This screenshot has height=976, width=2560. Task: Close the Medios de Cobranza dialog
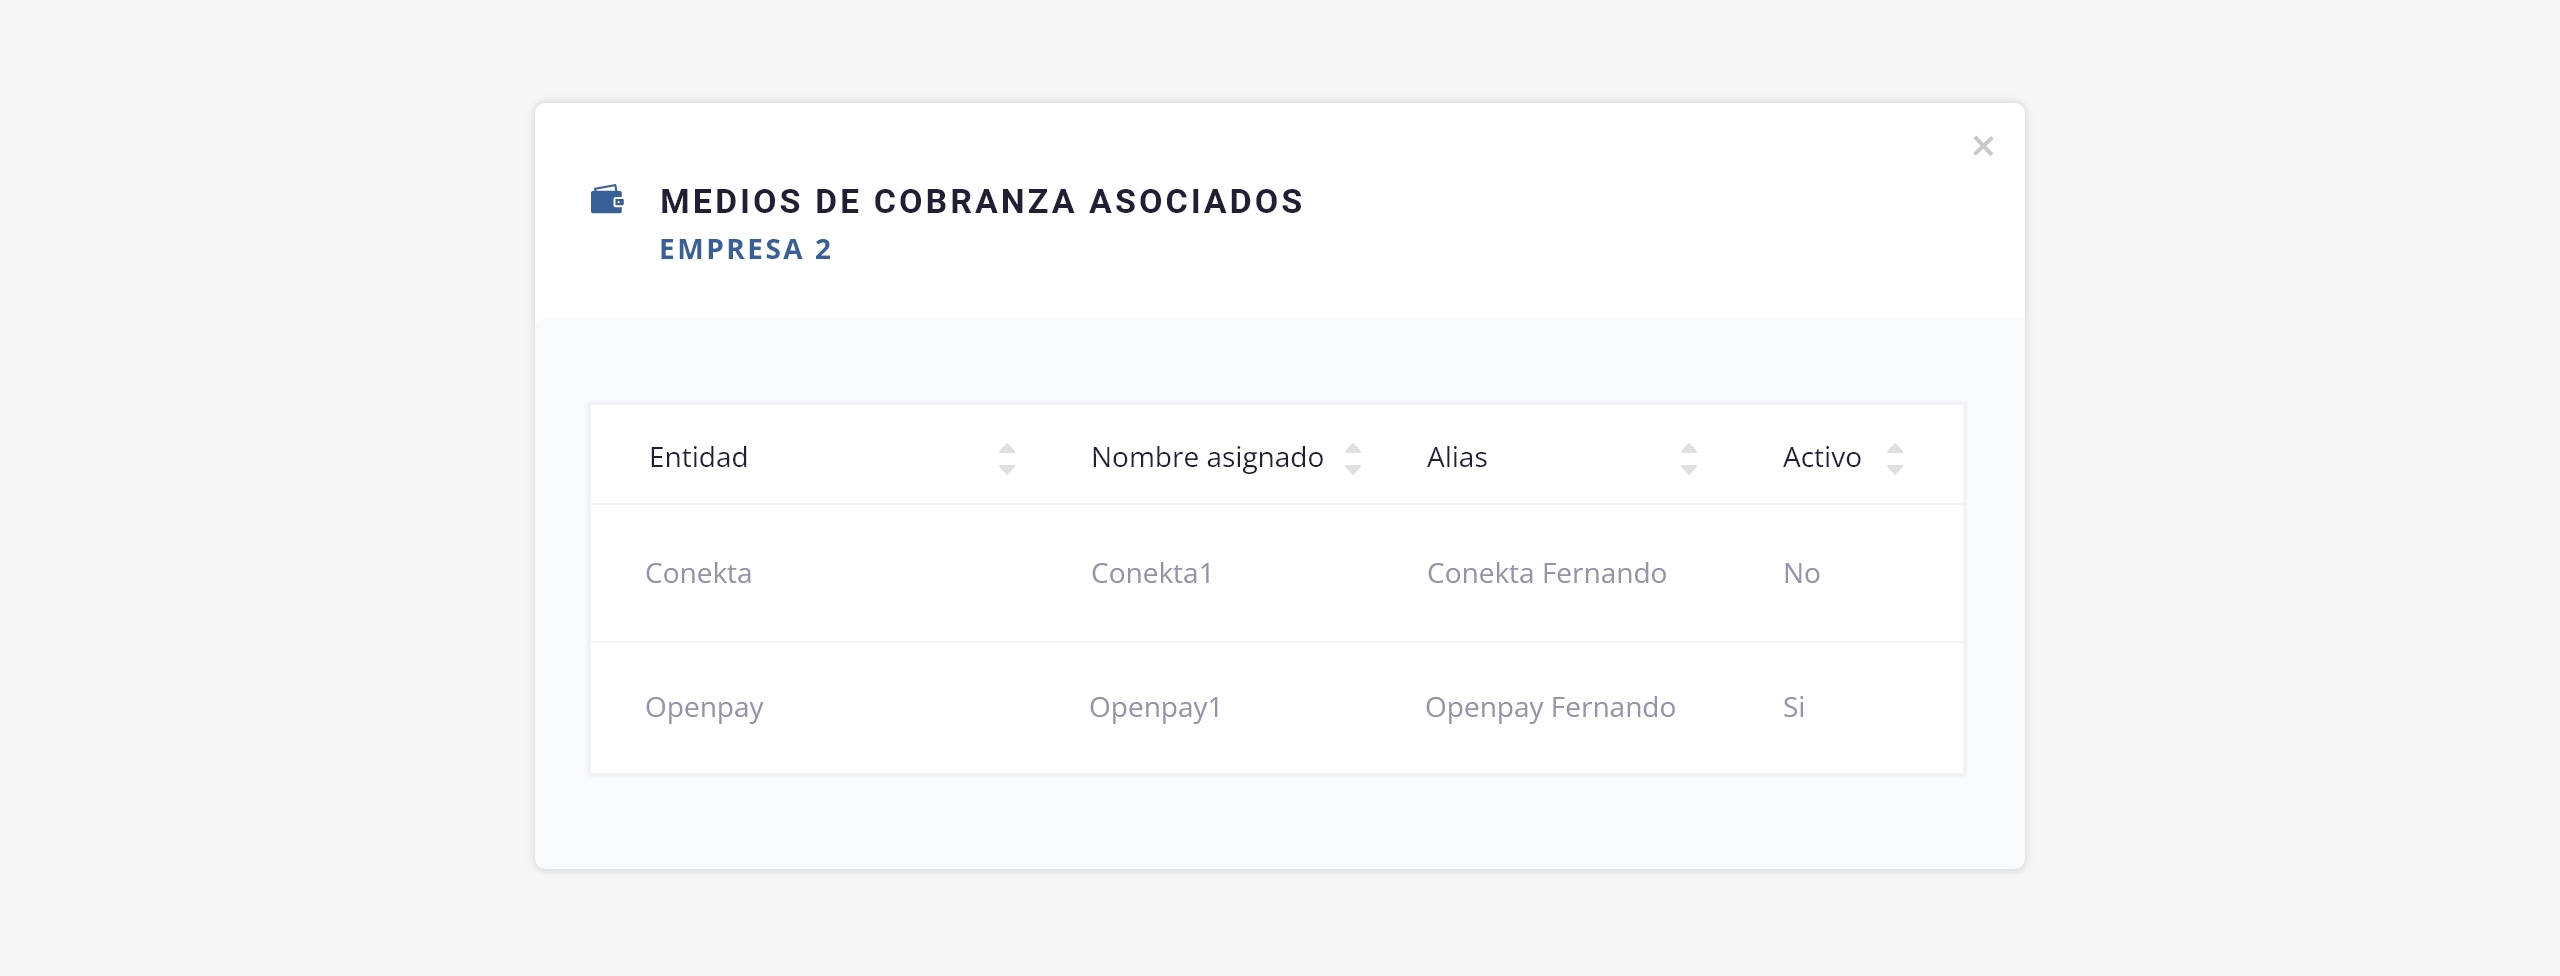coord(1983,146)
